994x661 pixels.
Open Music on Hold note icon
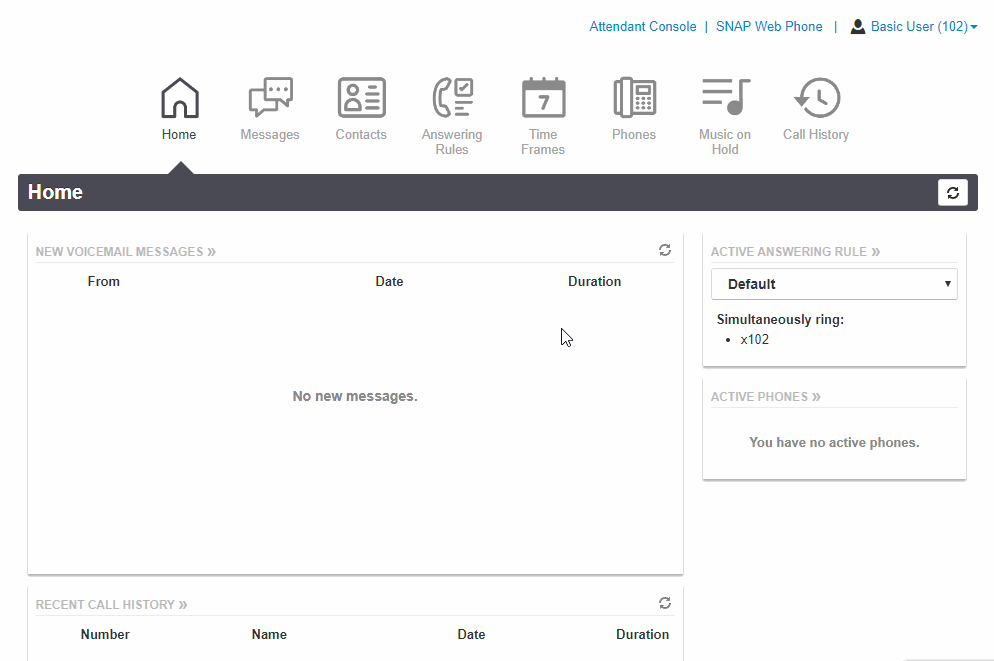pyautogui.click(x=725, y=99)
